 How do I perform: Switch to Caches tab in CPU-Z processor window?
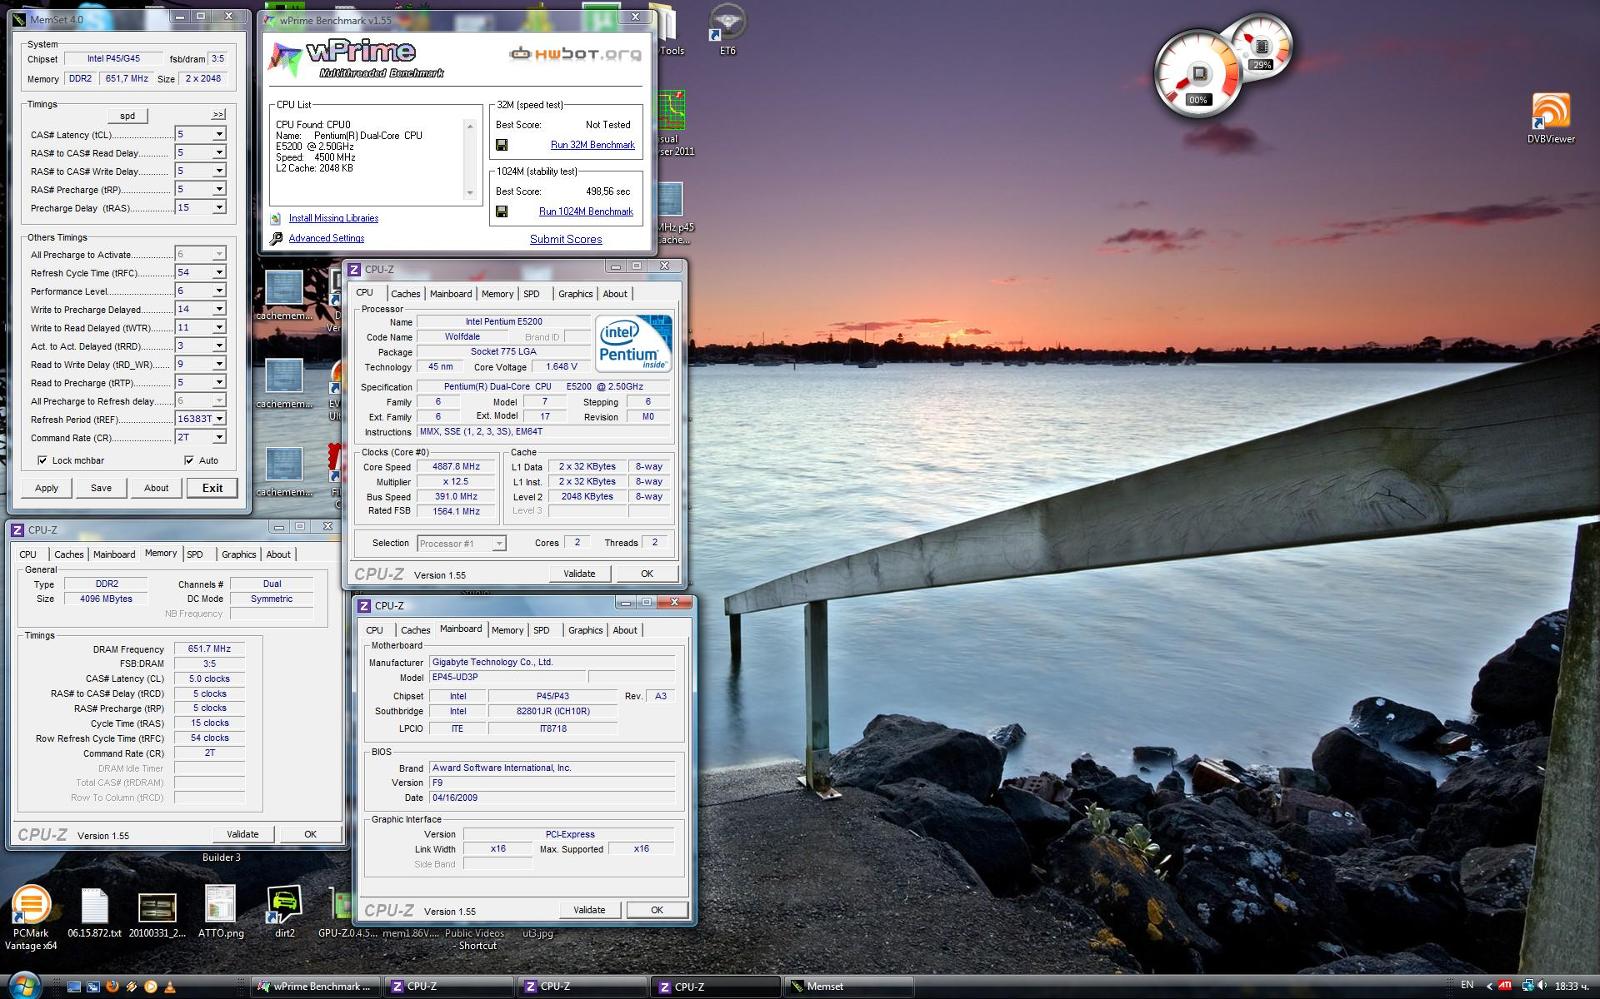coord(405,294)
